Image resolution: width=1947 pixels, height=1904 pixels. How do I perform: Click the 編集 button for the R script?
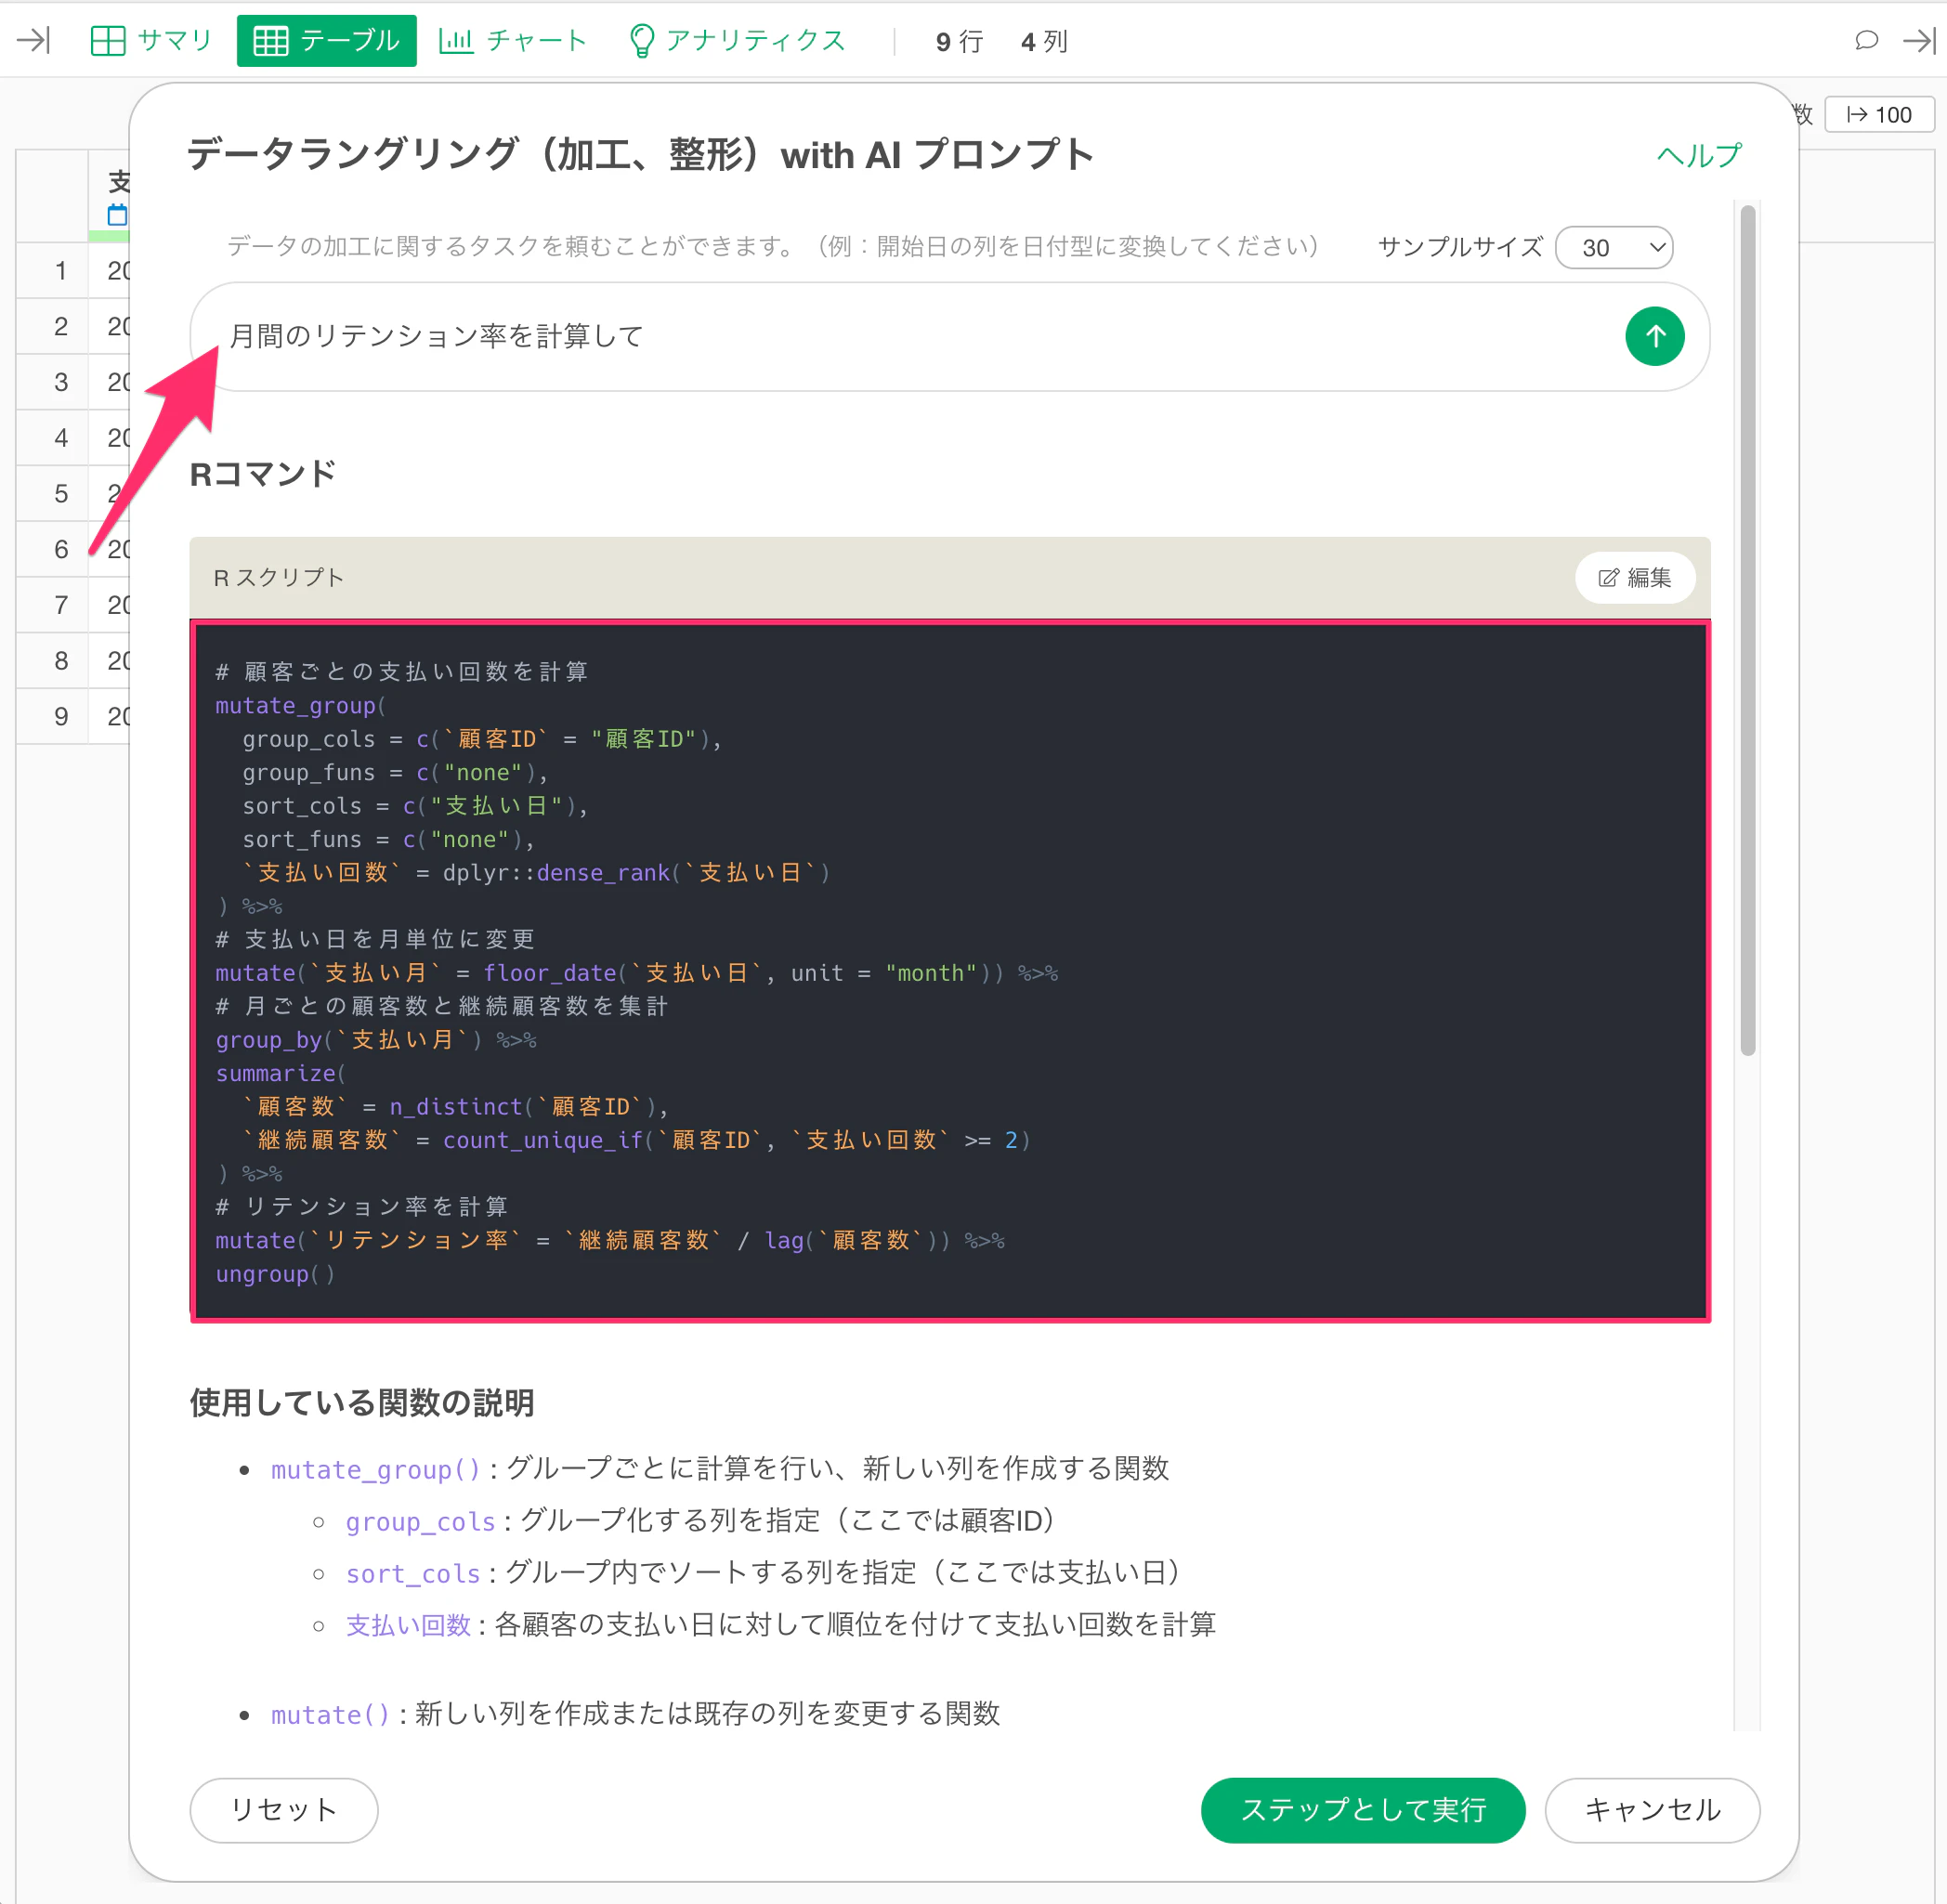click(1634, 577)
